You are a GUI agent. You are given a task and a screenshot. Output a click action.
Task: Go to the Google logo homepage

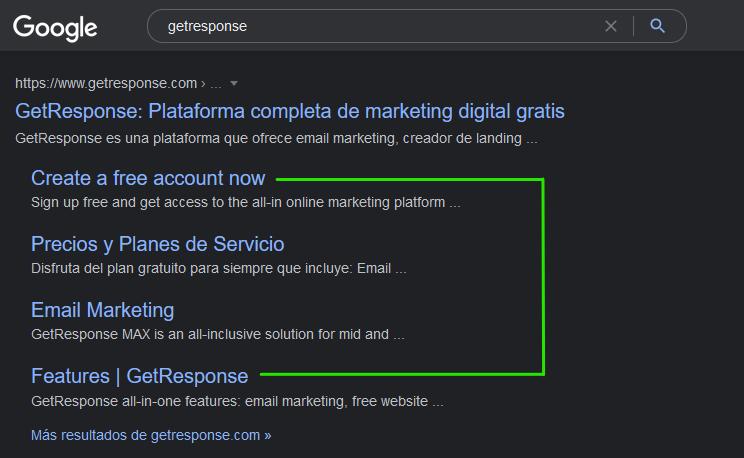(x=55, y=27)
